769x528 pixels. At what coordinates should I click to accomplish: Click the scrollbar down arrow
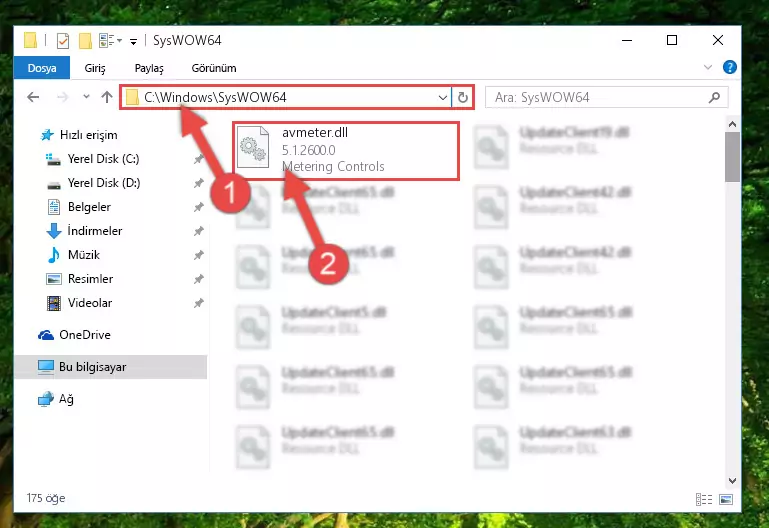pyautogui.click(x=732, y=481)
